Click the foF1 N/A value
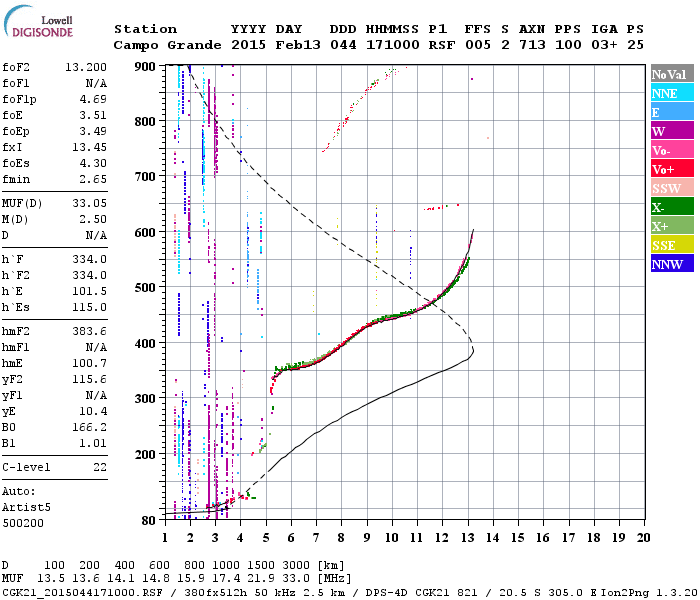This screenshot has height=600, width=700. tap(96, 83)
